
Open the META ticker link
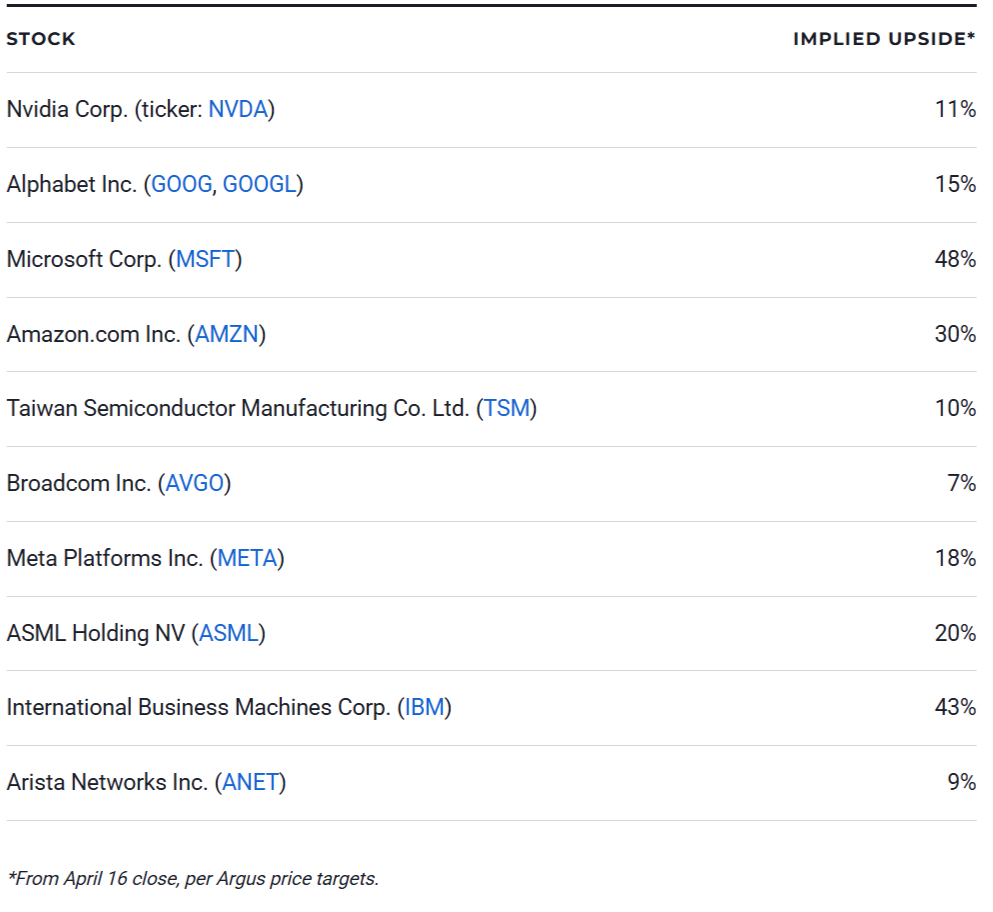pyautogui.click(x=247, y=558)
